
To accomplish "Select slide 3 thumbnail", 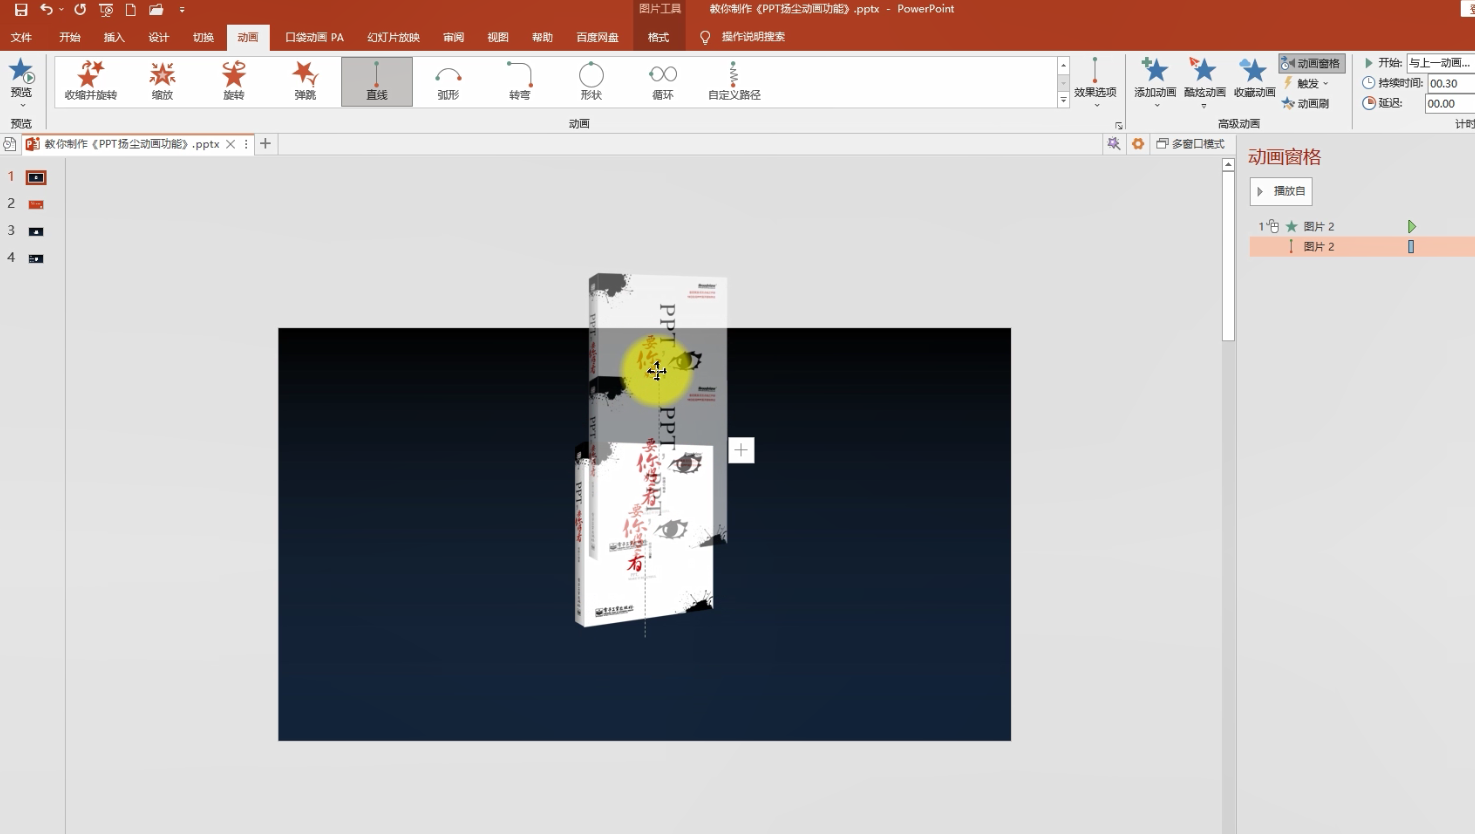I will point(36,231).
